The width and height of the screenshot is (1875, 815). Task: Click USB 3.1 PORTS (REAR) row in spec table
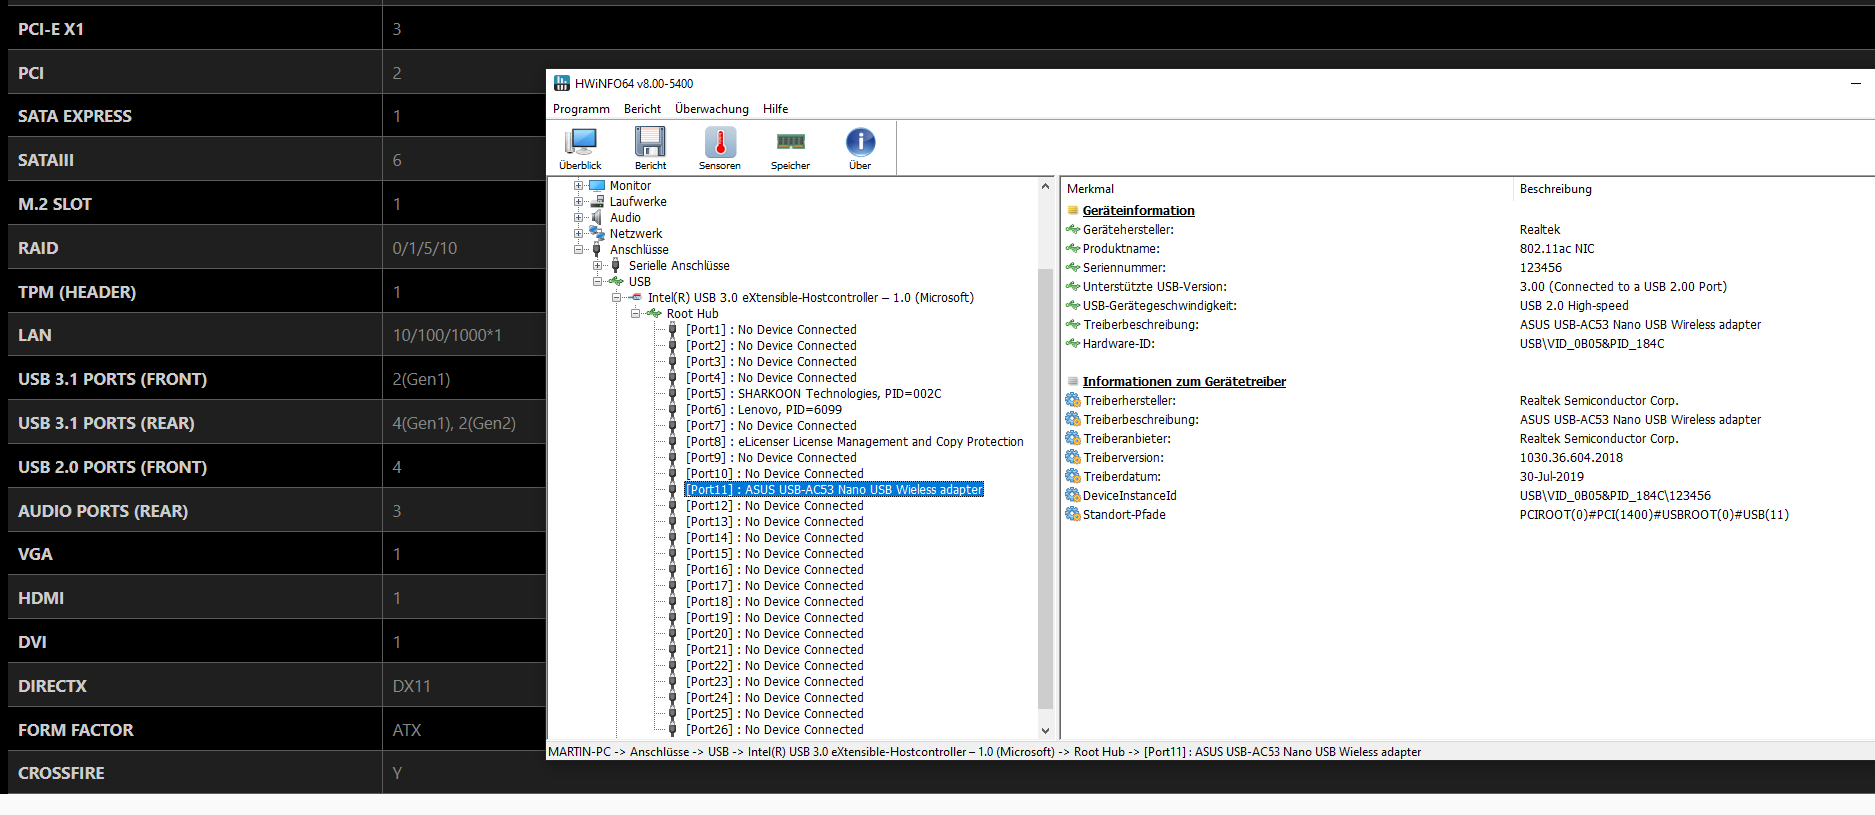277,423
